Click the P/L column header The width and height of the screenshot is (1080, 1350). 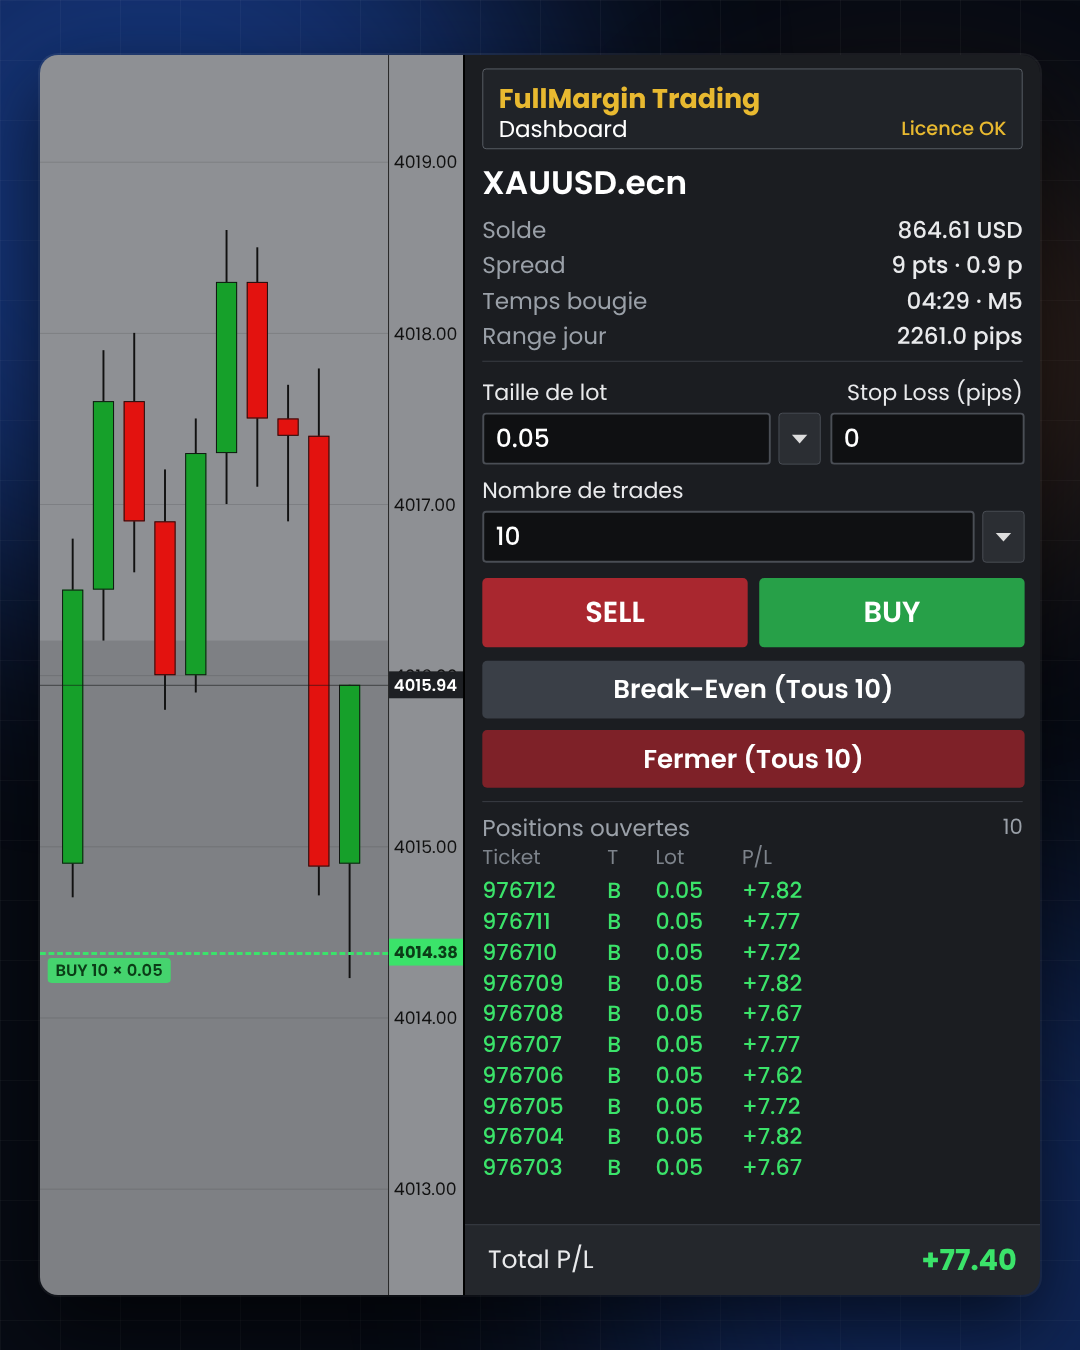click(x=757, y=857)
